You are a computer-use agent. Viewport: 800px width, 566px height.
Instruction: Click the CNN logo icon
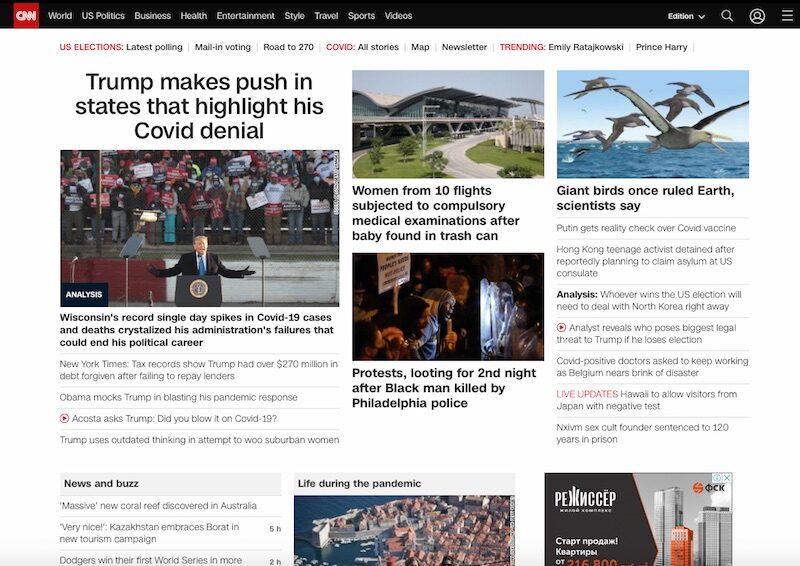click(x=26, y=15)
